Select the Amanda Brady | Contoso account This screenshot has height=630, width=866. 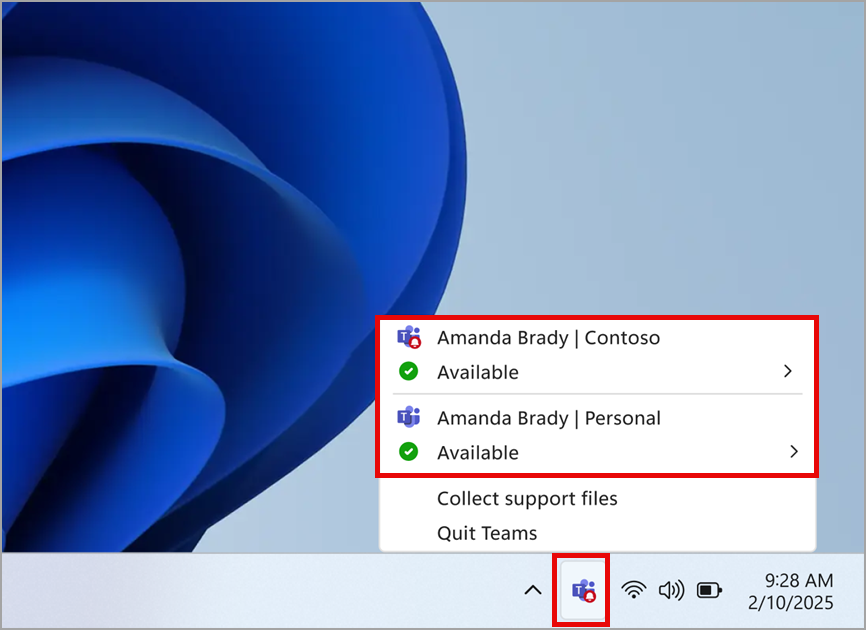click(x=548, y=337)
